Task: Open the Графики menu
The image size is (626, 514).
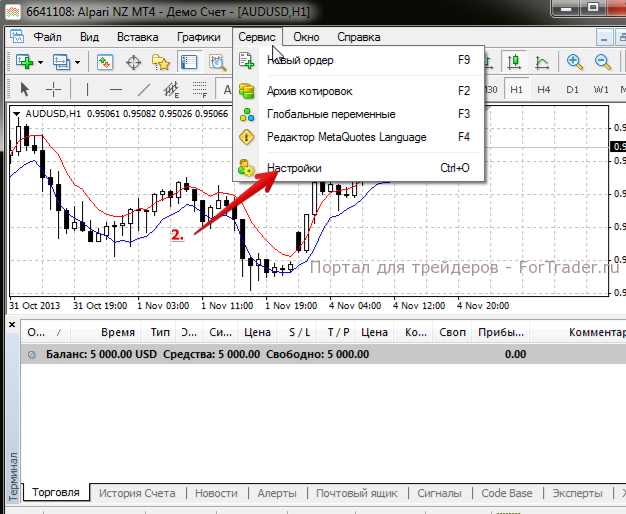Action: click(x=198, y=37)
